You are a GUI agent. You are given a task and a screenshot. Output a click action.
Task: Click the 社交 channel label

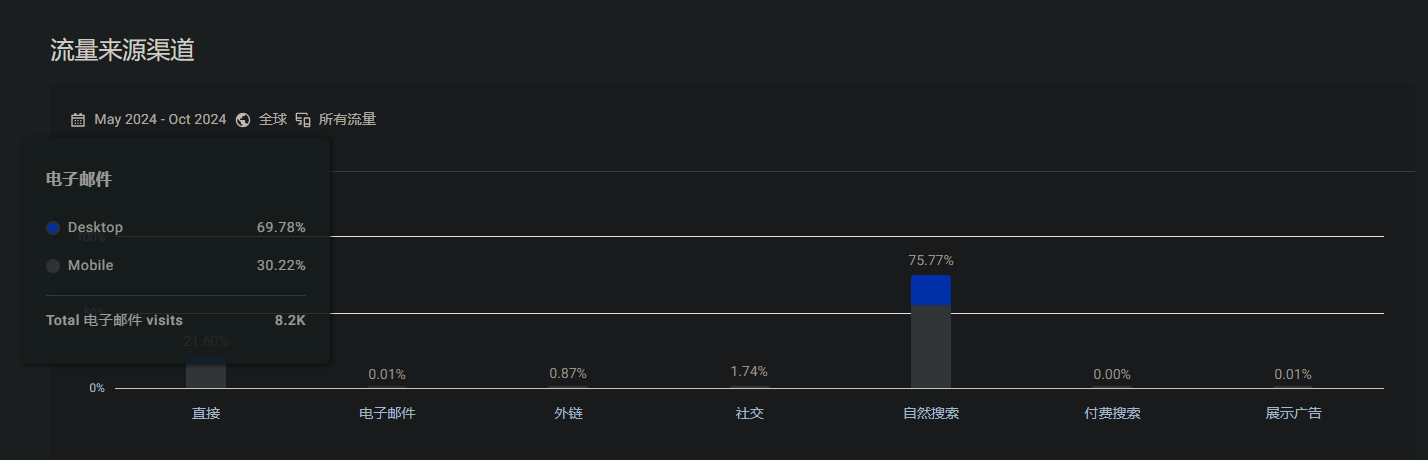pyautogui.click(x=749, y=413)
